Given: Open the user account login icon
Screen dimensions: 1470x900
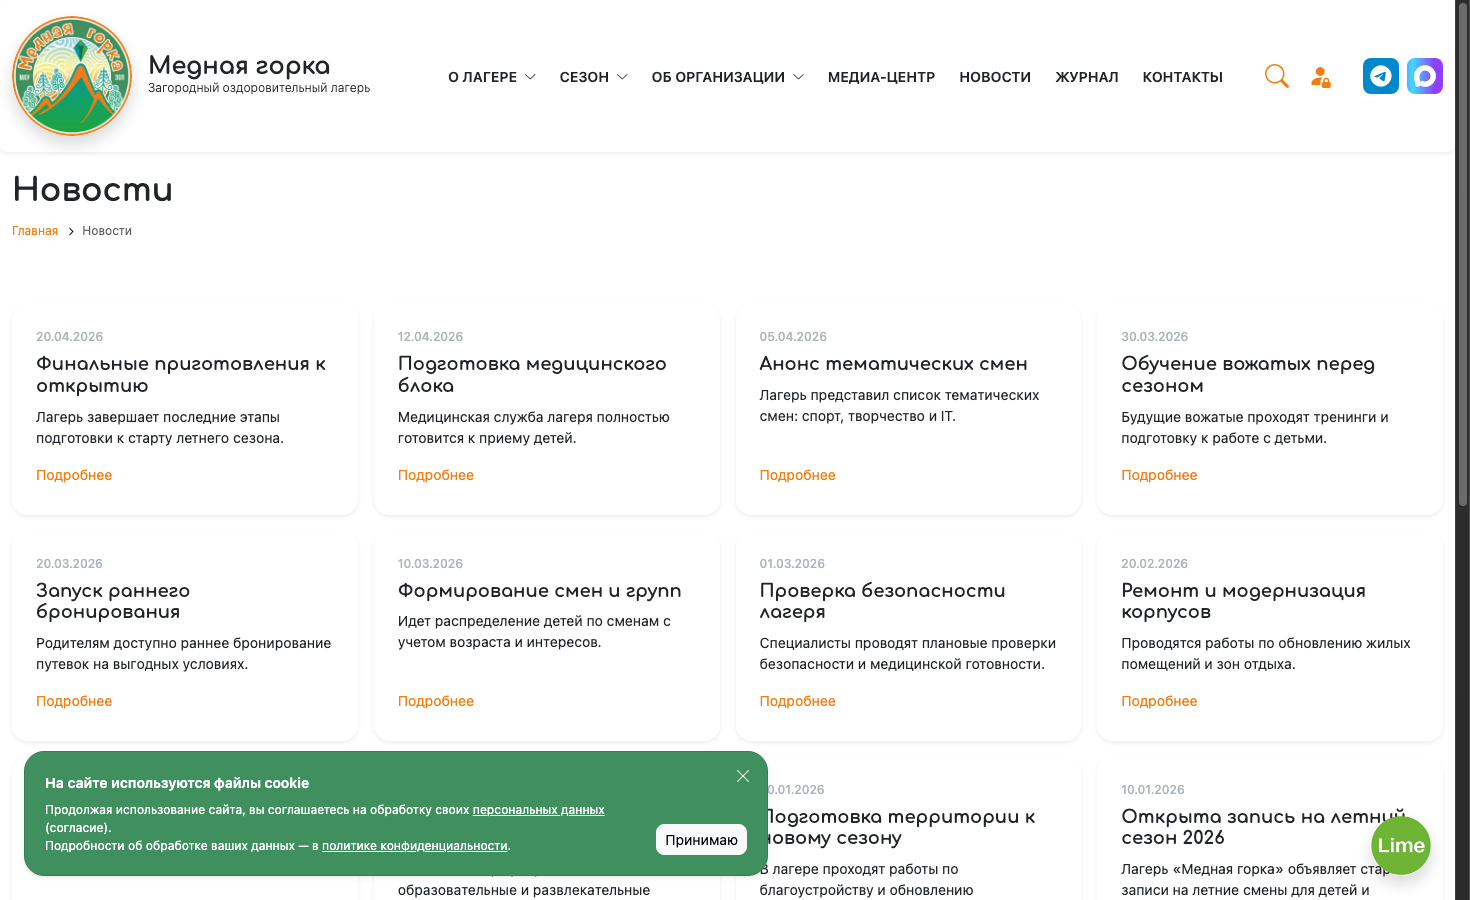Looking at the screenshot, I should coord(1321,77).
